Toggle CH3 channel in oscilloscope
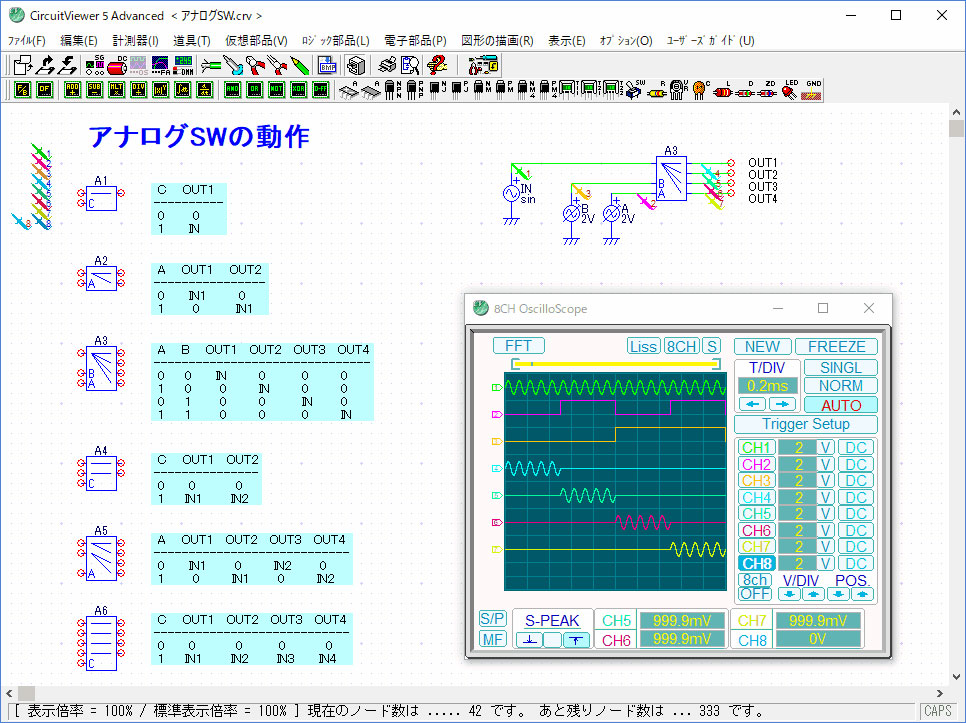The width and height of the screenshot is (966, 723). (757, 480)
